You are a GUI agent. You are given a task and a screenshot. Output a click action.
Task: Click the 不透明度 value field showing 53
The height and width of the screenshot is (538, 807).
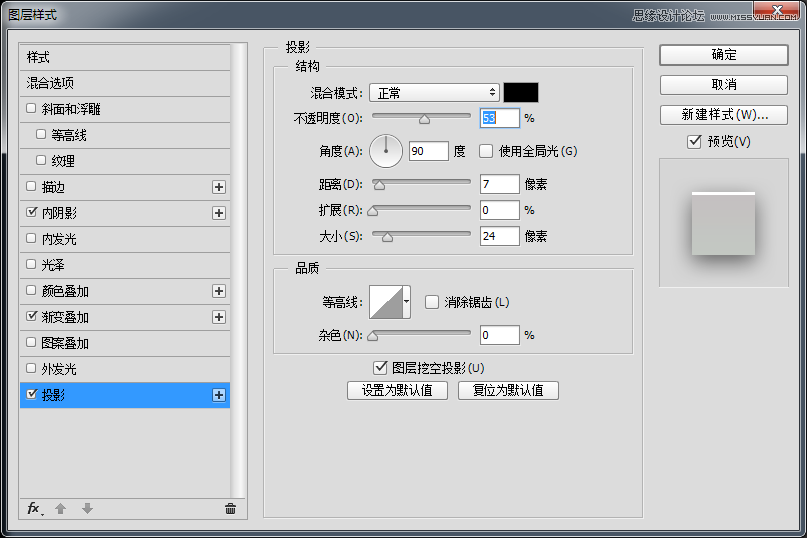point(499,118)
